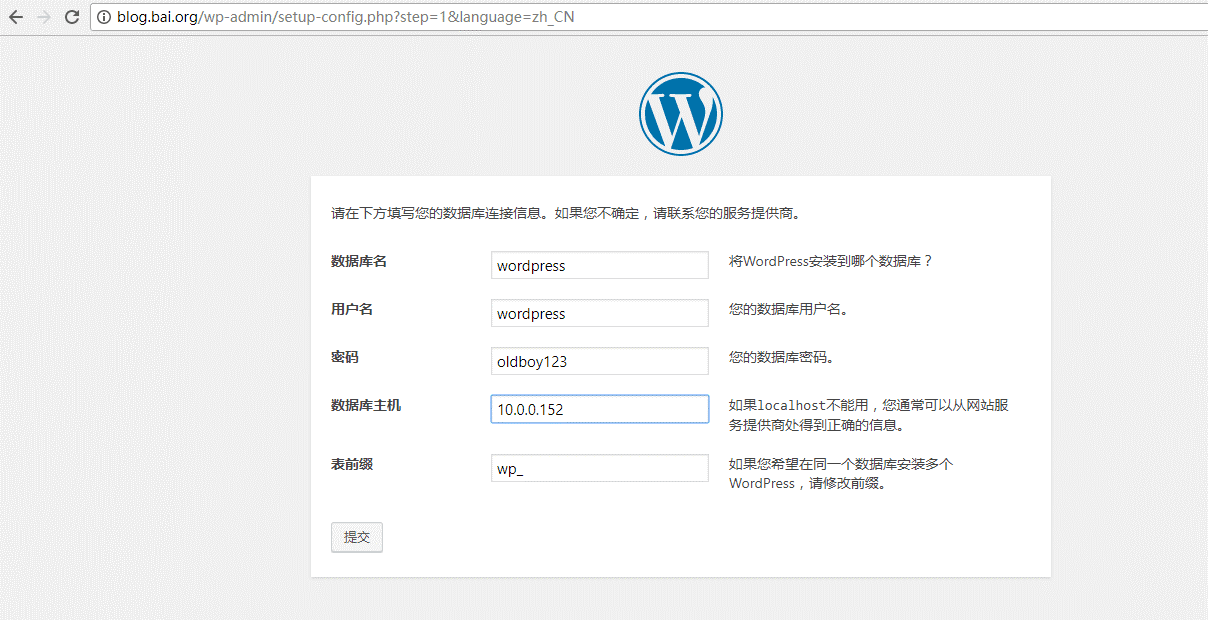Click the 用户名 label

click(352, 310)
